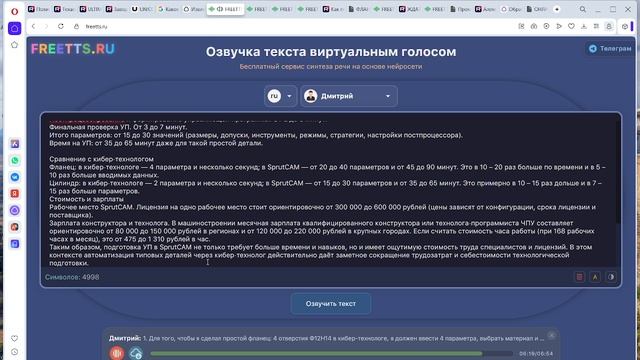
Task: View site security lock info
Action: (76, 26)
